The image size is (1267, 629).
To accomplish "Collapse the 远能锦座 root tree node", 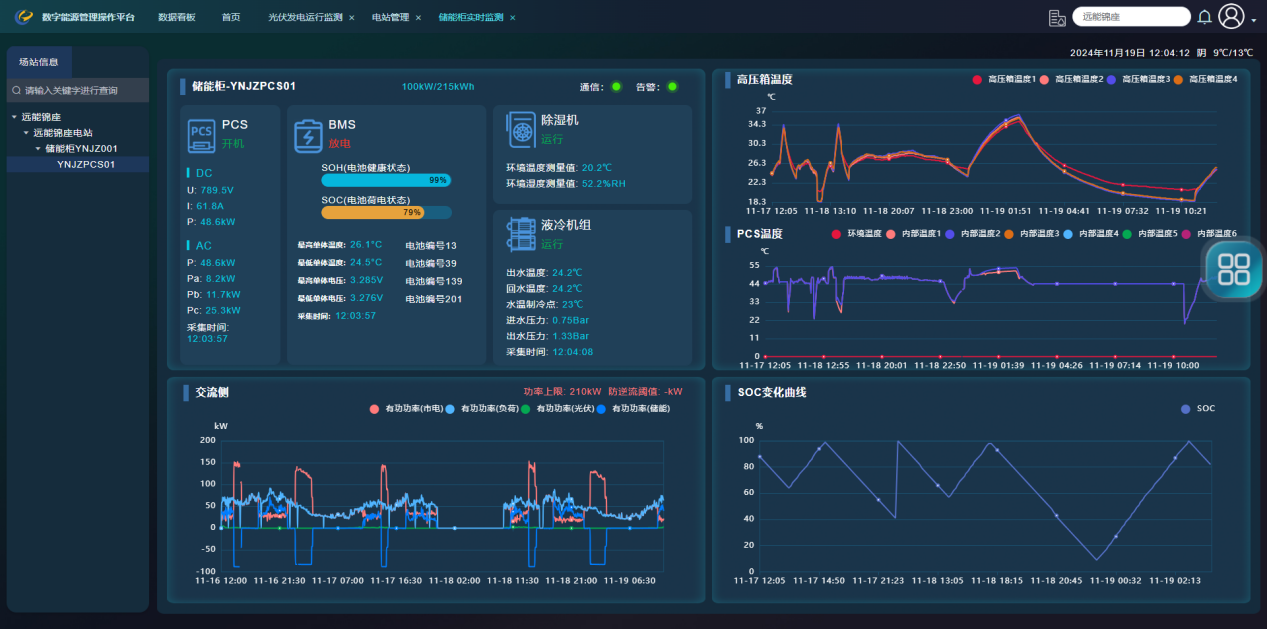I will coord(15,117).
